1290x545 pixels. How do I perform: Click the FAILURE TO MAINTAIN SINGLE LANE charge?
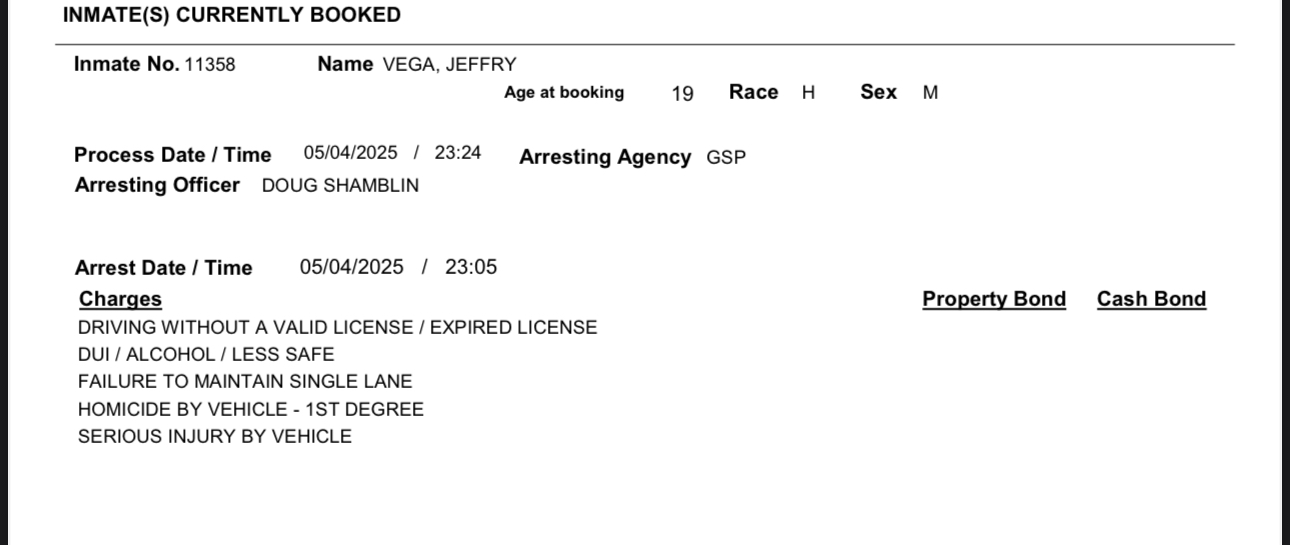(x=245, y=382)
